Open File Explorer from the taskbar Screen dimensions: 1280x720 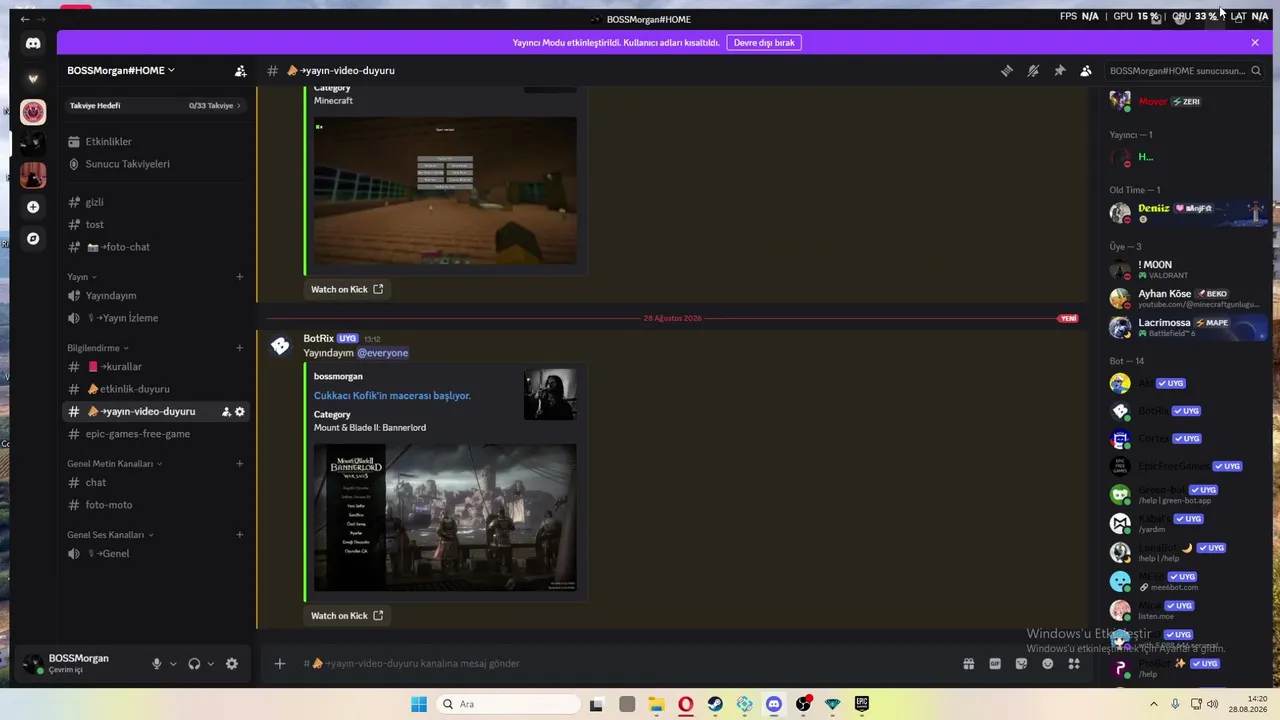point(656,704)
